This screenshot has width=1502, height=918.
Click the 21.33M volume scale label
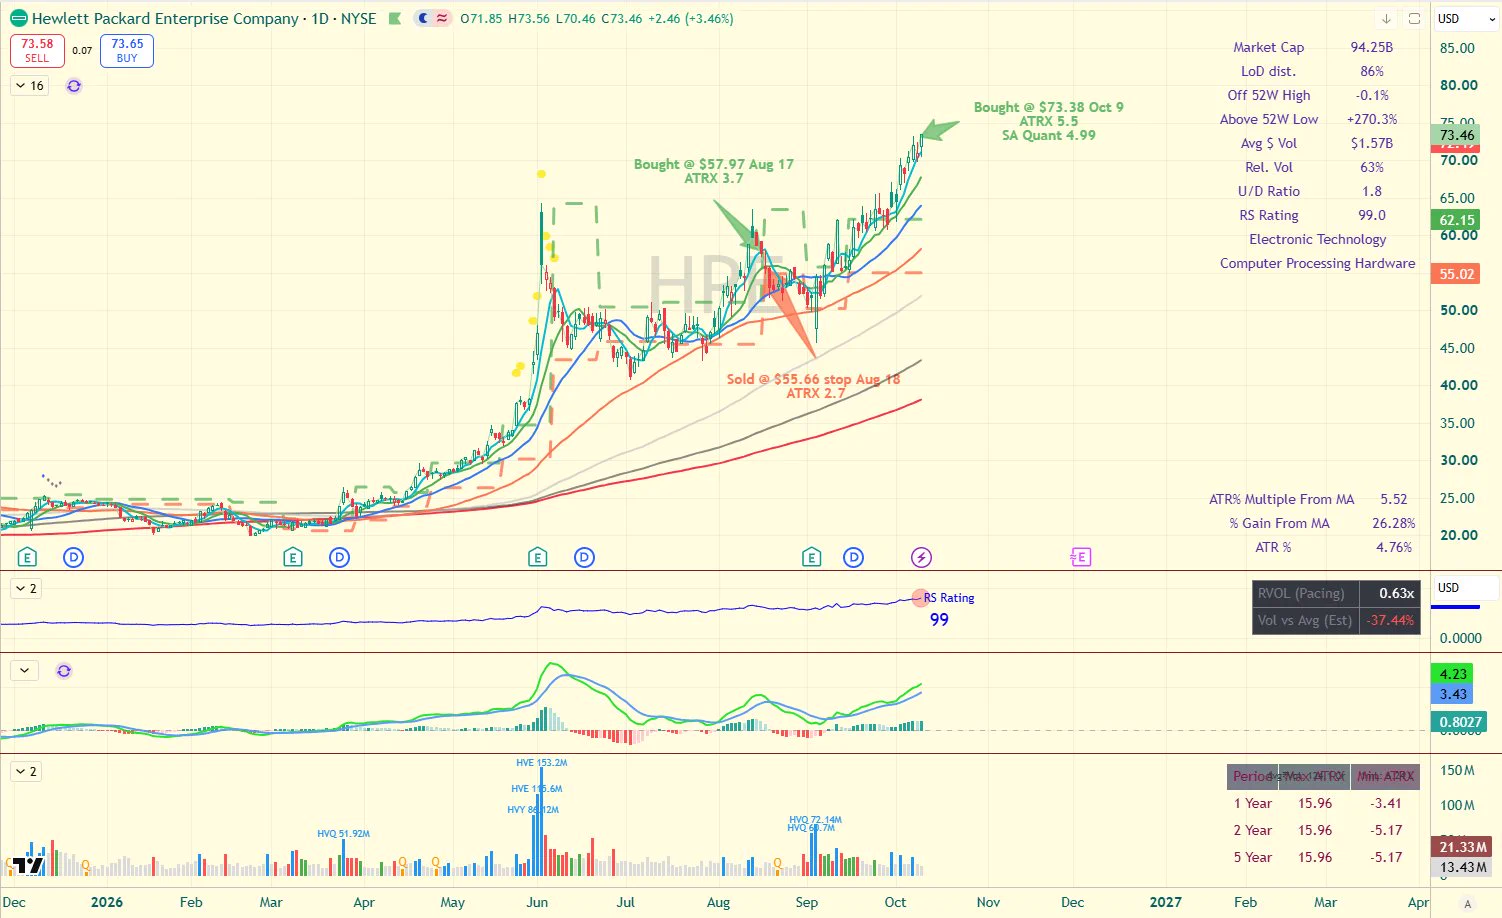[1461, 847]
